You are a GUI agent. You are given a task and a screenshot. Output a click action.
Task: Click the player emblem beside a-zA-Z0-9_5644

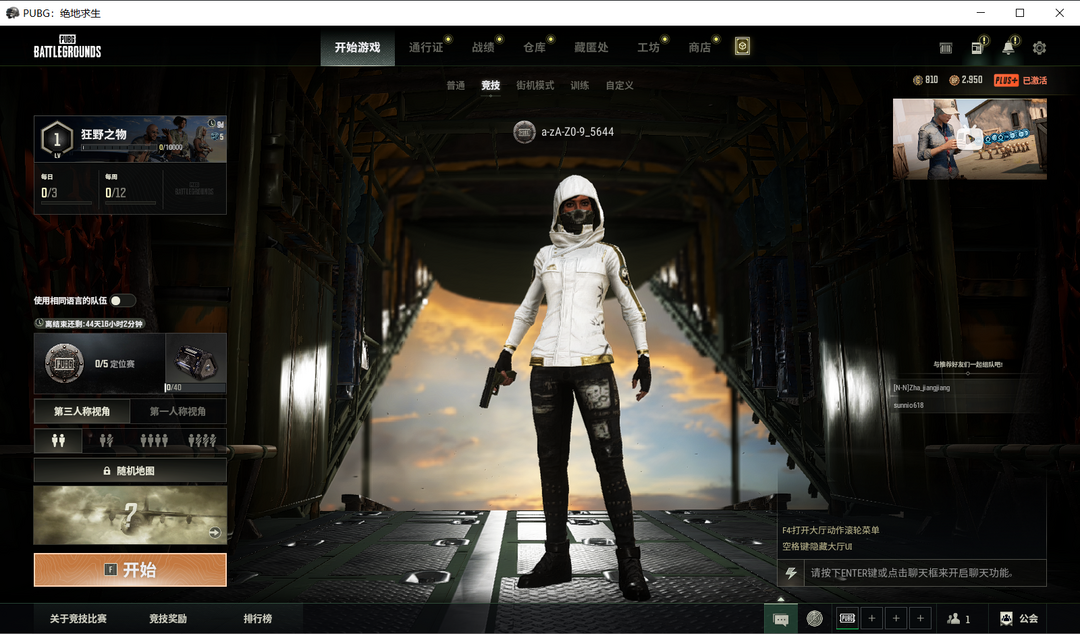524,132
